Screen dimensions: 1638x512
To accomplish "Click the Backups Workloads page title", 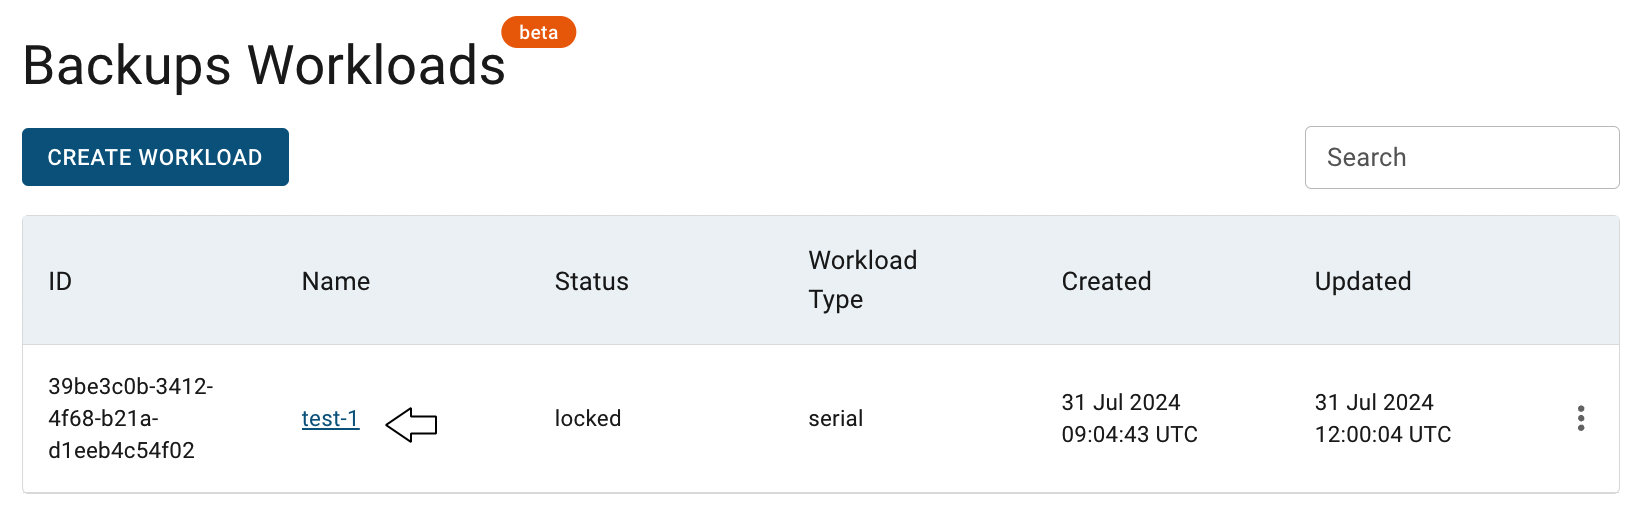I will [x=264, y=65].
